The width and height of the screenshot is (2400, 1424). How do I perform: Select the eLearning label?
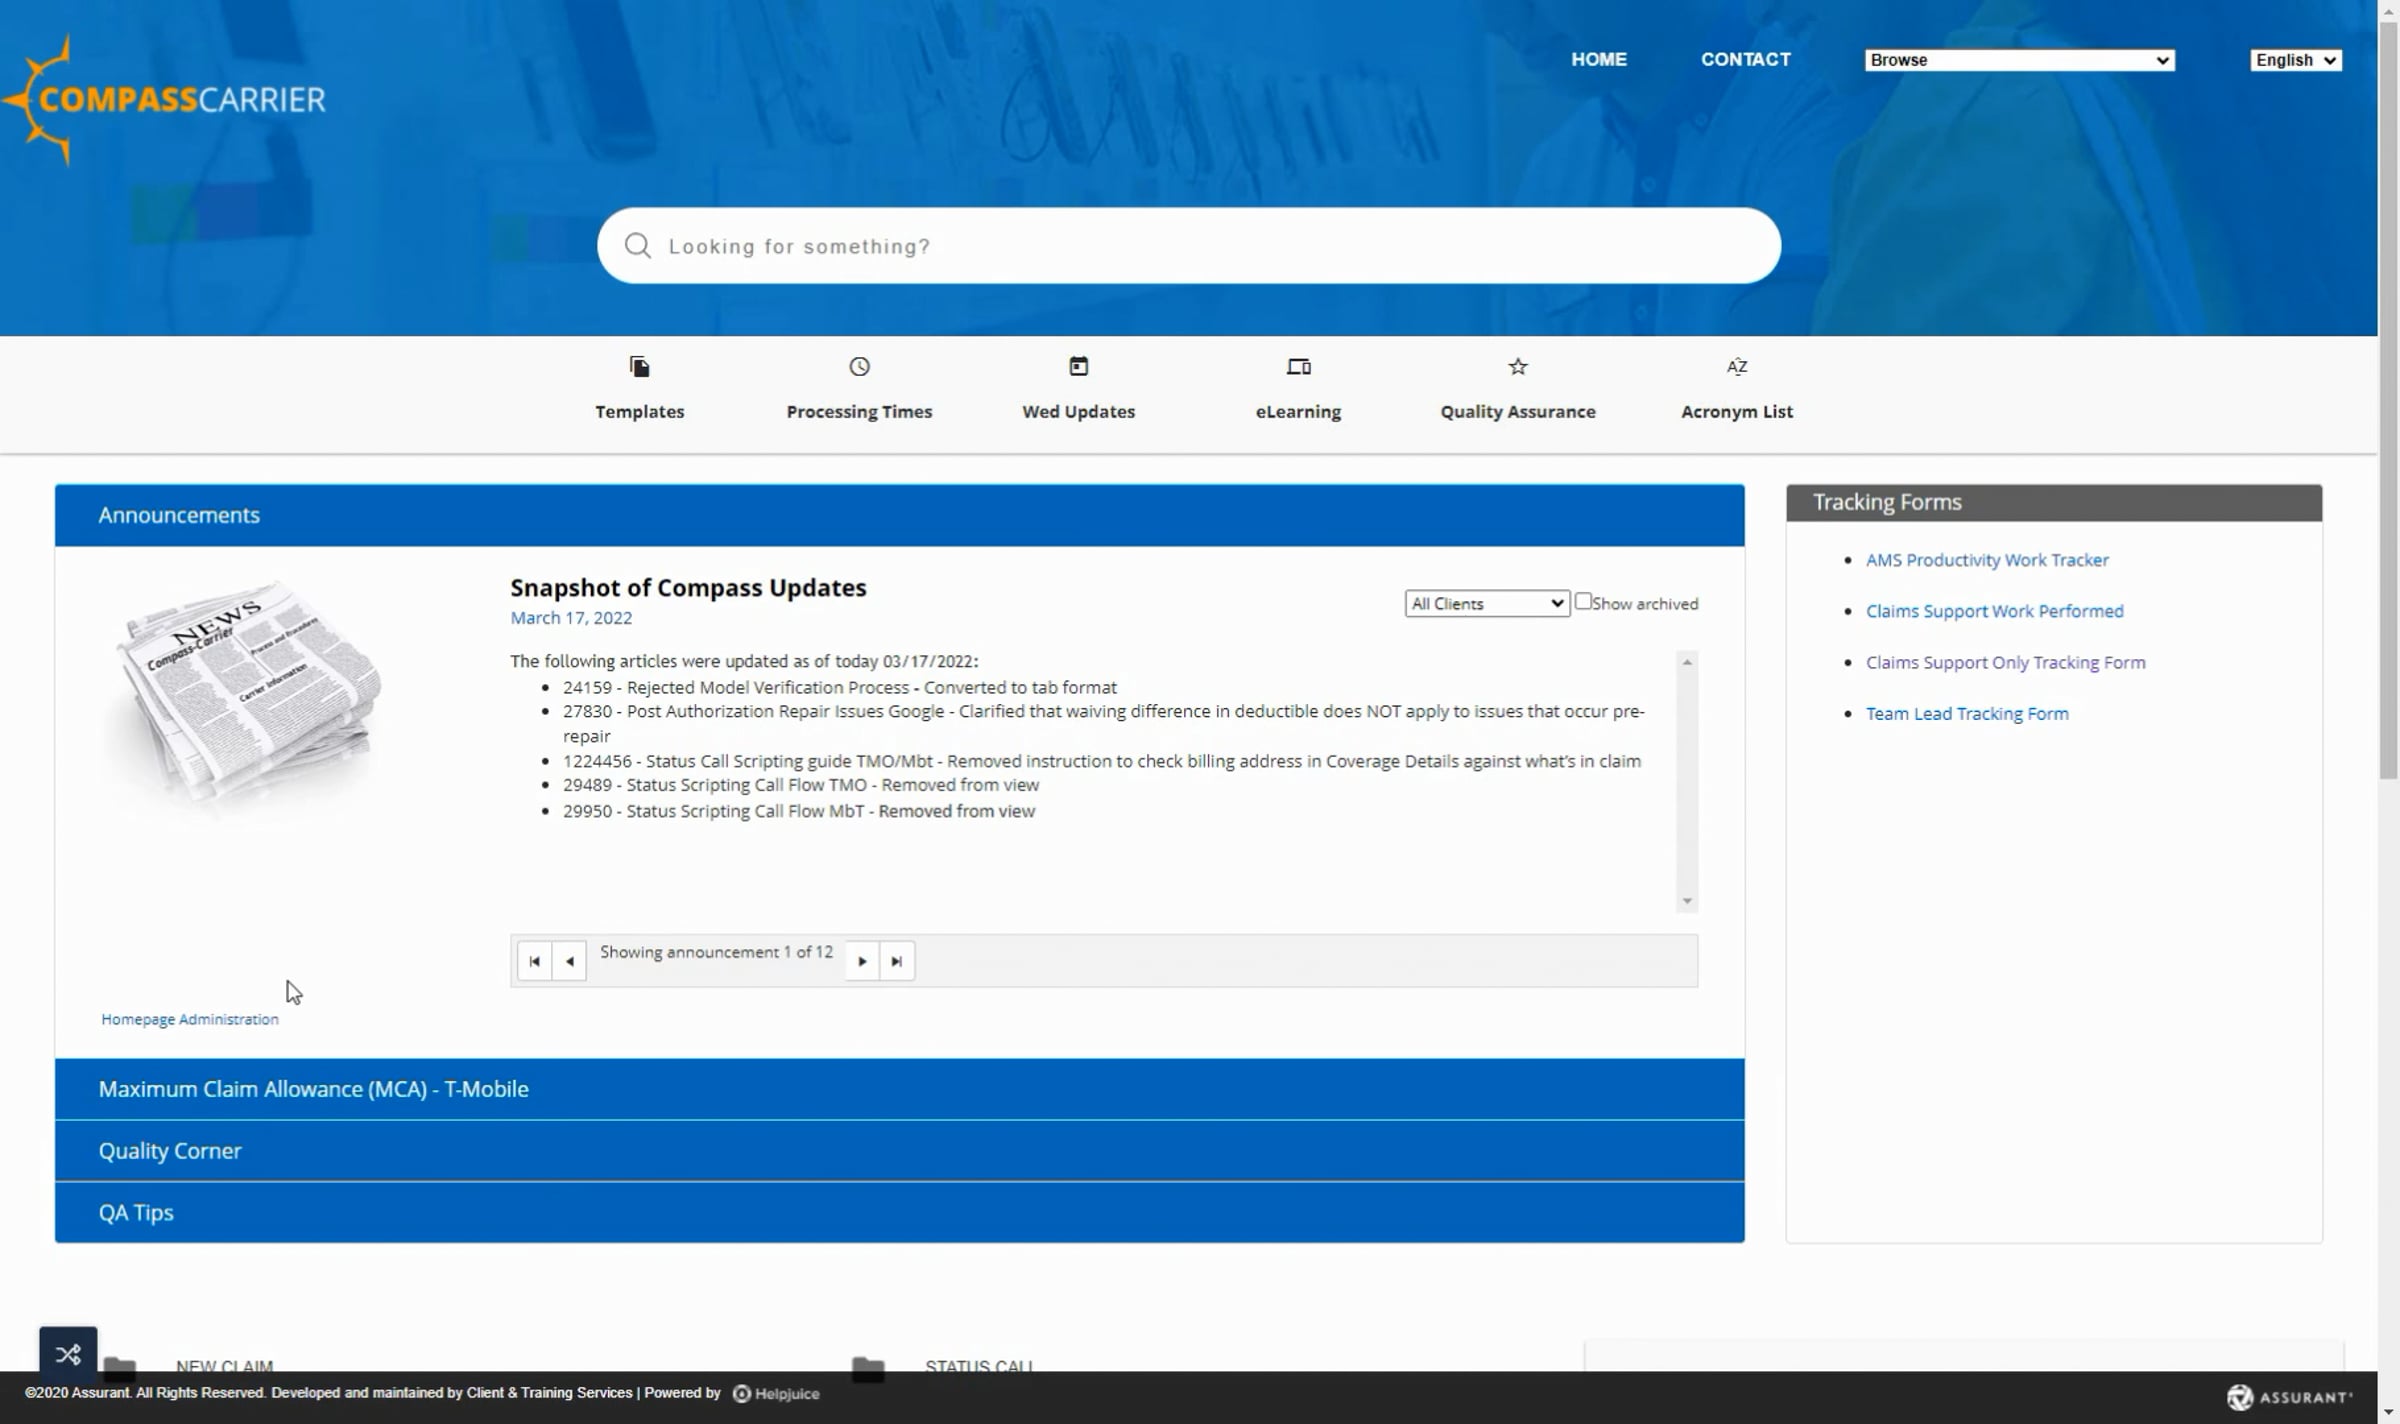pos(1298,411)
